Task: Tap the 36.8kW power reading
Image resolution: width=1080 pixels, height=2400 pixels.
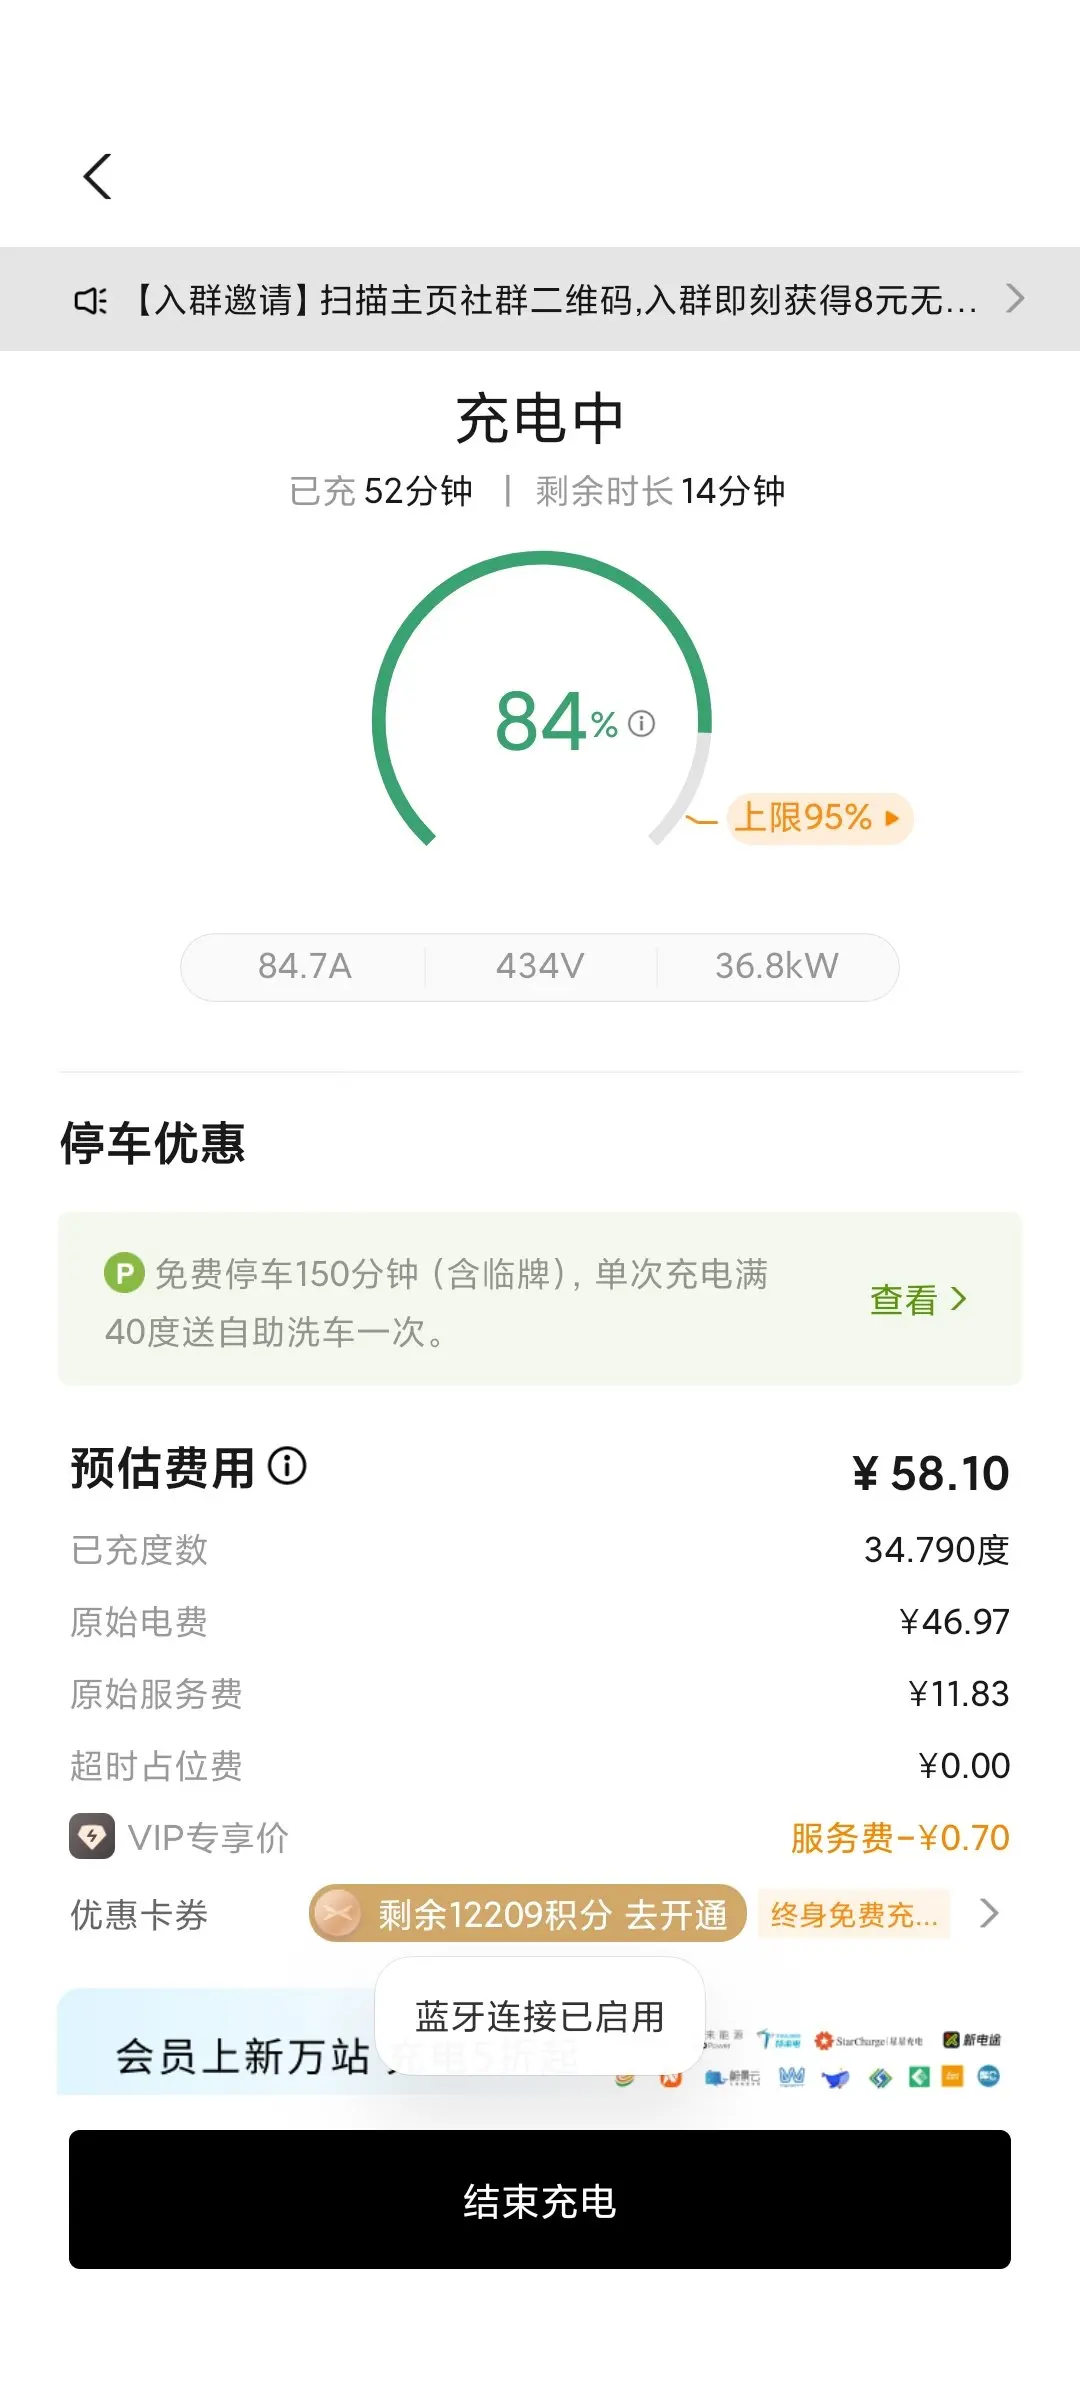Action: (x=777, y=966)
